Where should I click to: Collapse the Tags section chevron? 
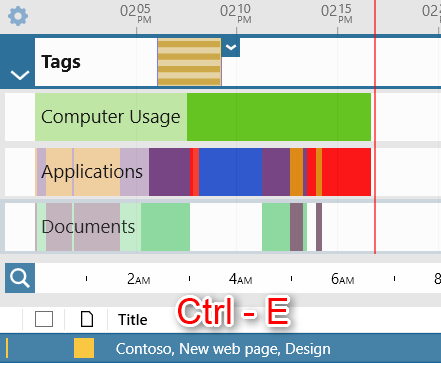pyautogui.click(x=20, y=75)
